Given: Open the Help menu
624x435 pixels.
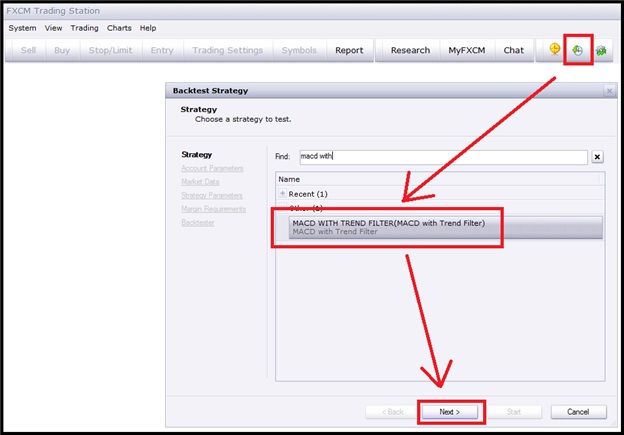Looking at the screenshot, I should tap(148, 28).
